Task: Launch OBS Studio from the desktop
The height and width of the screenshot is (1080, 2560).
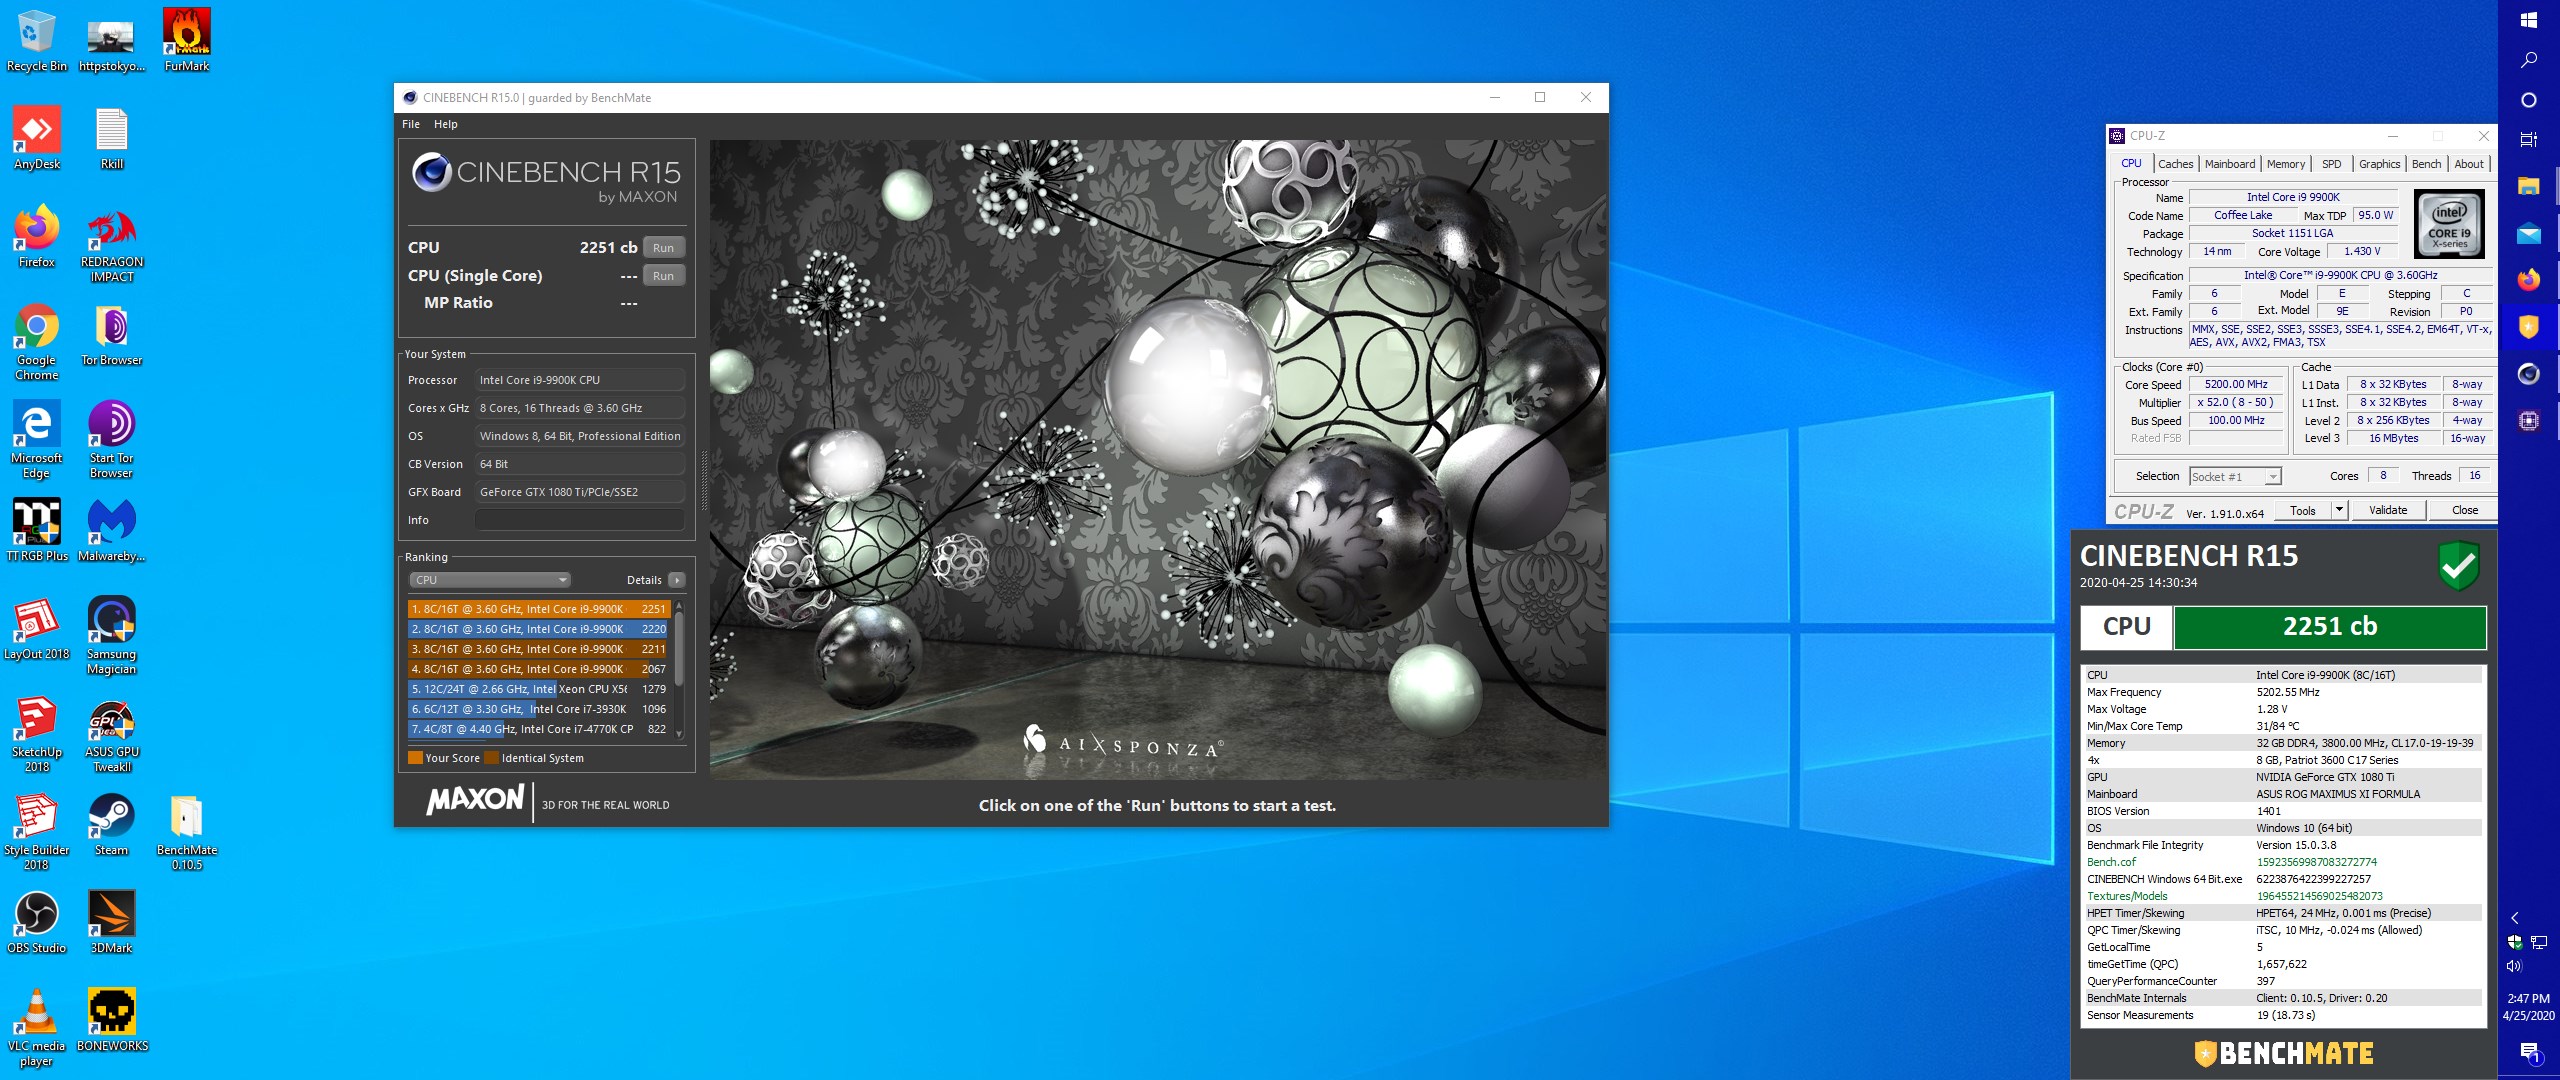Action: [x=36, y=922]
